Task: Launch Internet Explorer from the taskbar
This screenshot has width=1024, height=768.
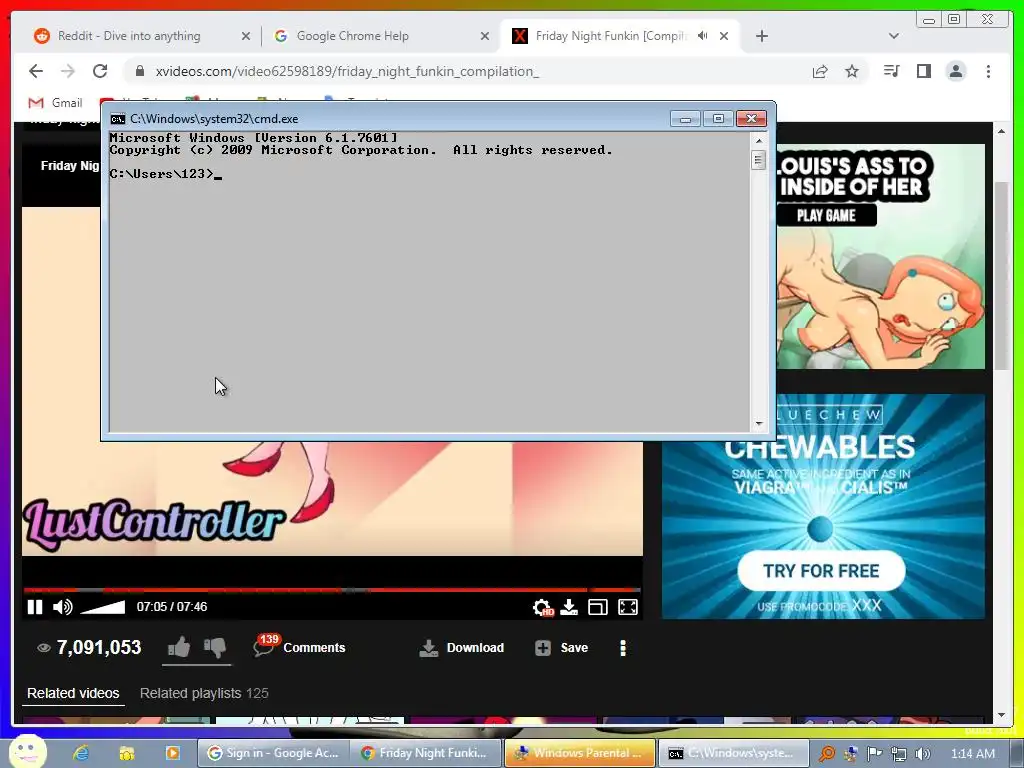Action: click(x=81, y=753)
